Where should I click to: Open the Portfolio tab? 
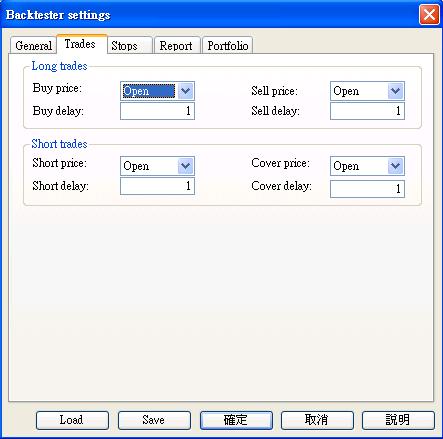point(228,45)
